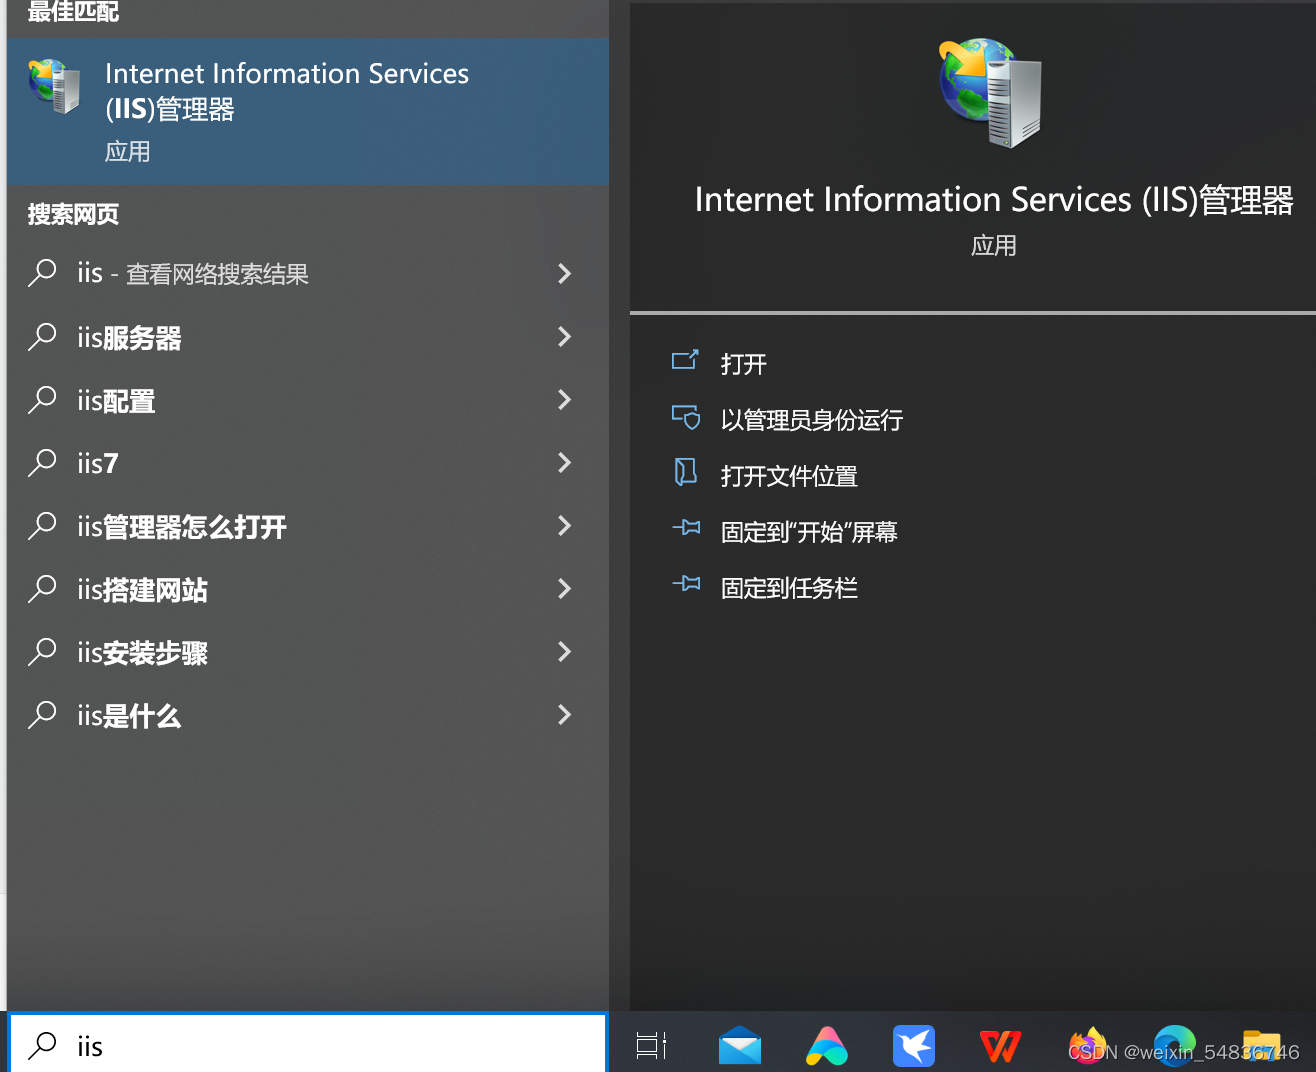Select iis管理器怎么打开 web suggestion
Image resolution: width=1316 pixels, height=1072 pixels.
[182, 527]
